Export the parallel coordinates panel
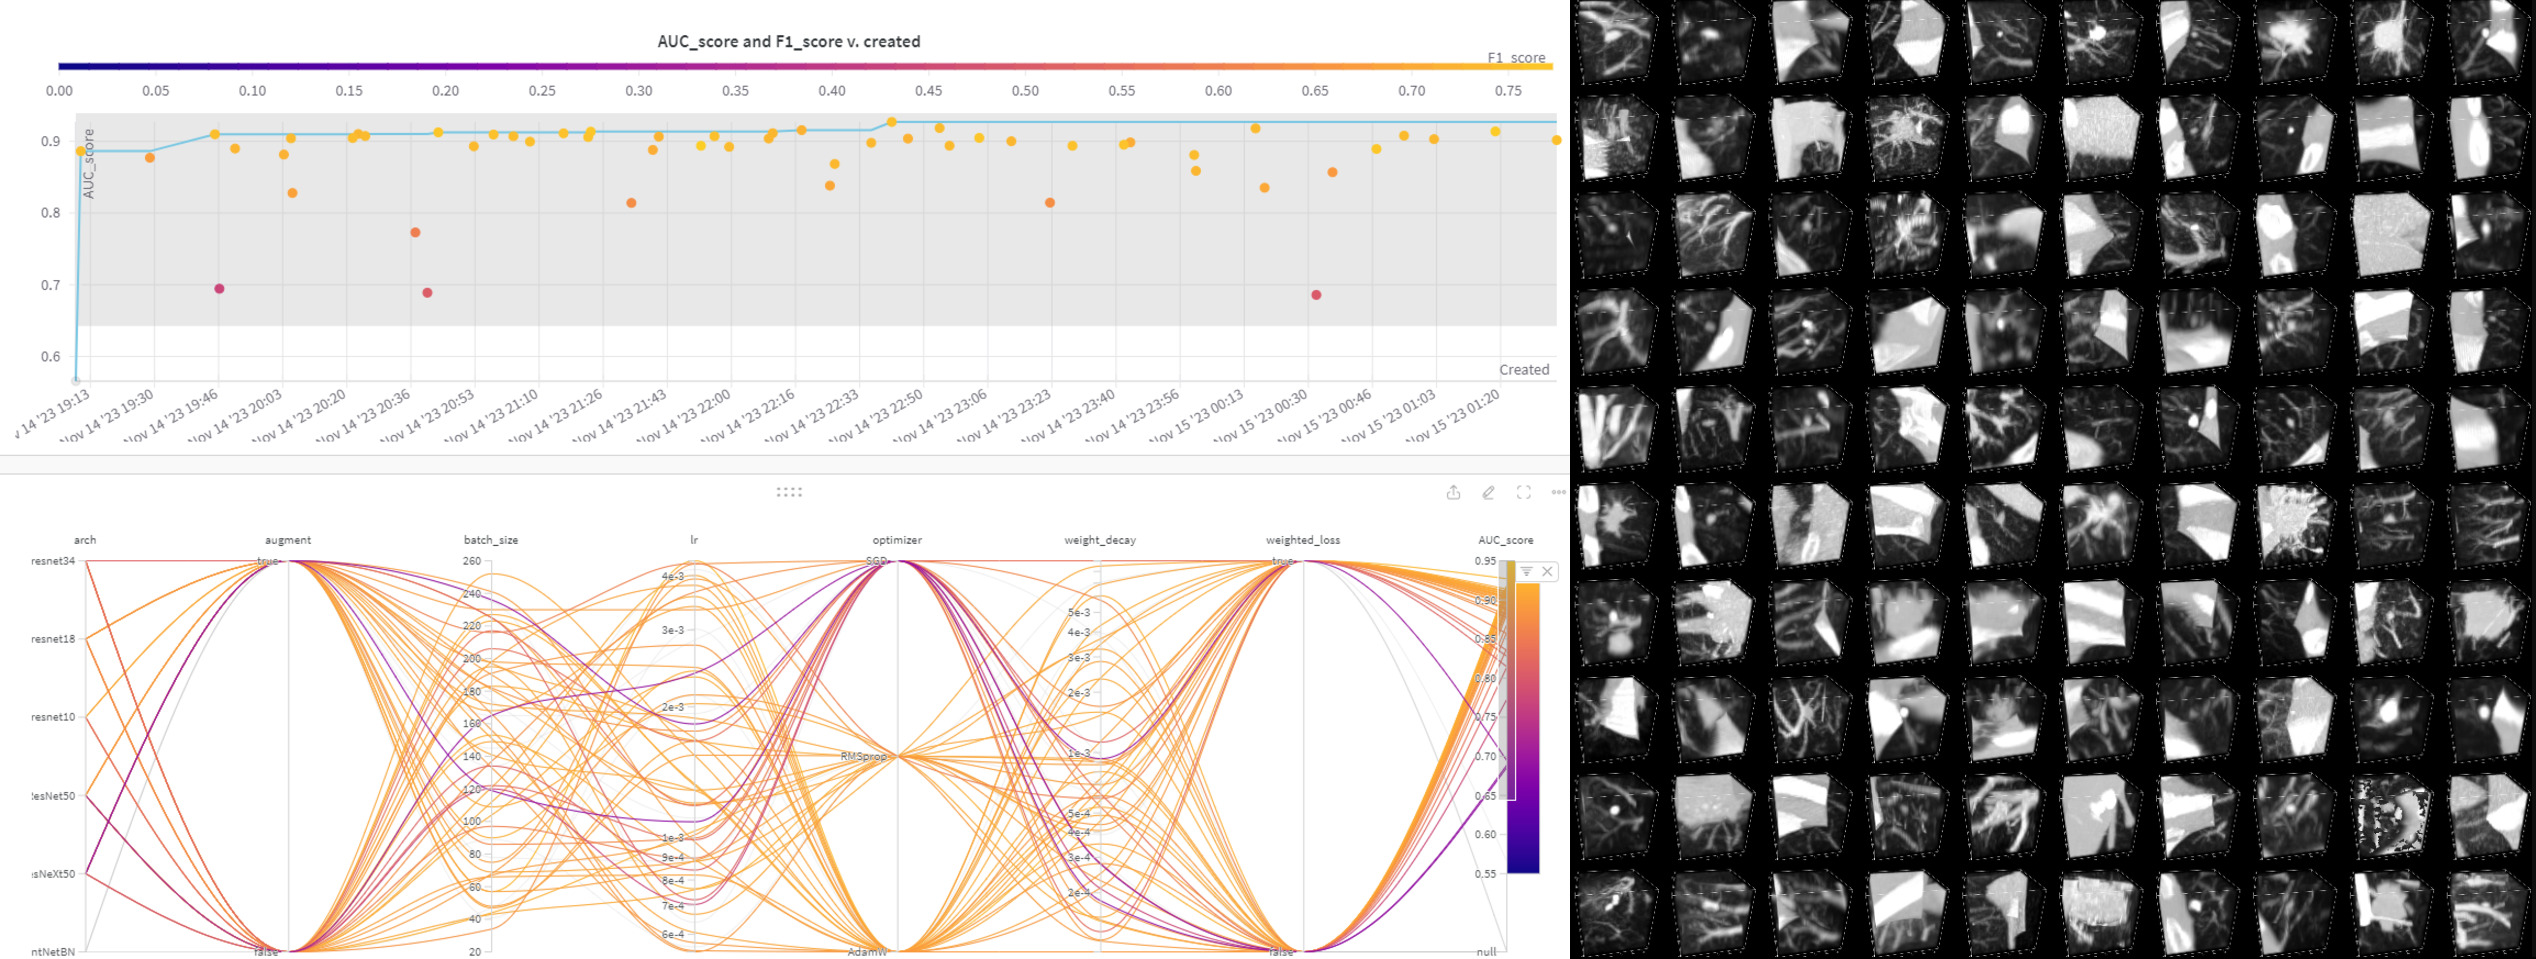 pos(1453,492)
